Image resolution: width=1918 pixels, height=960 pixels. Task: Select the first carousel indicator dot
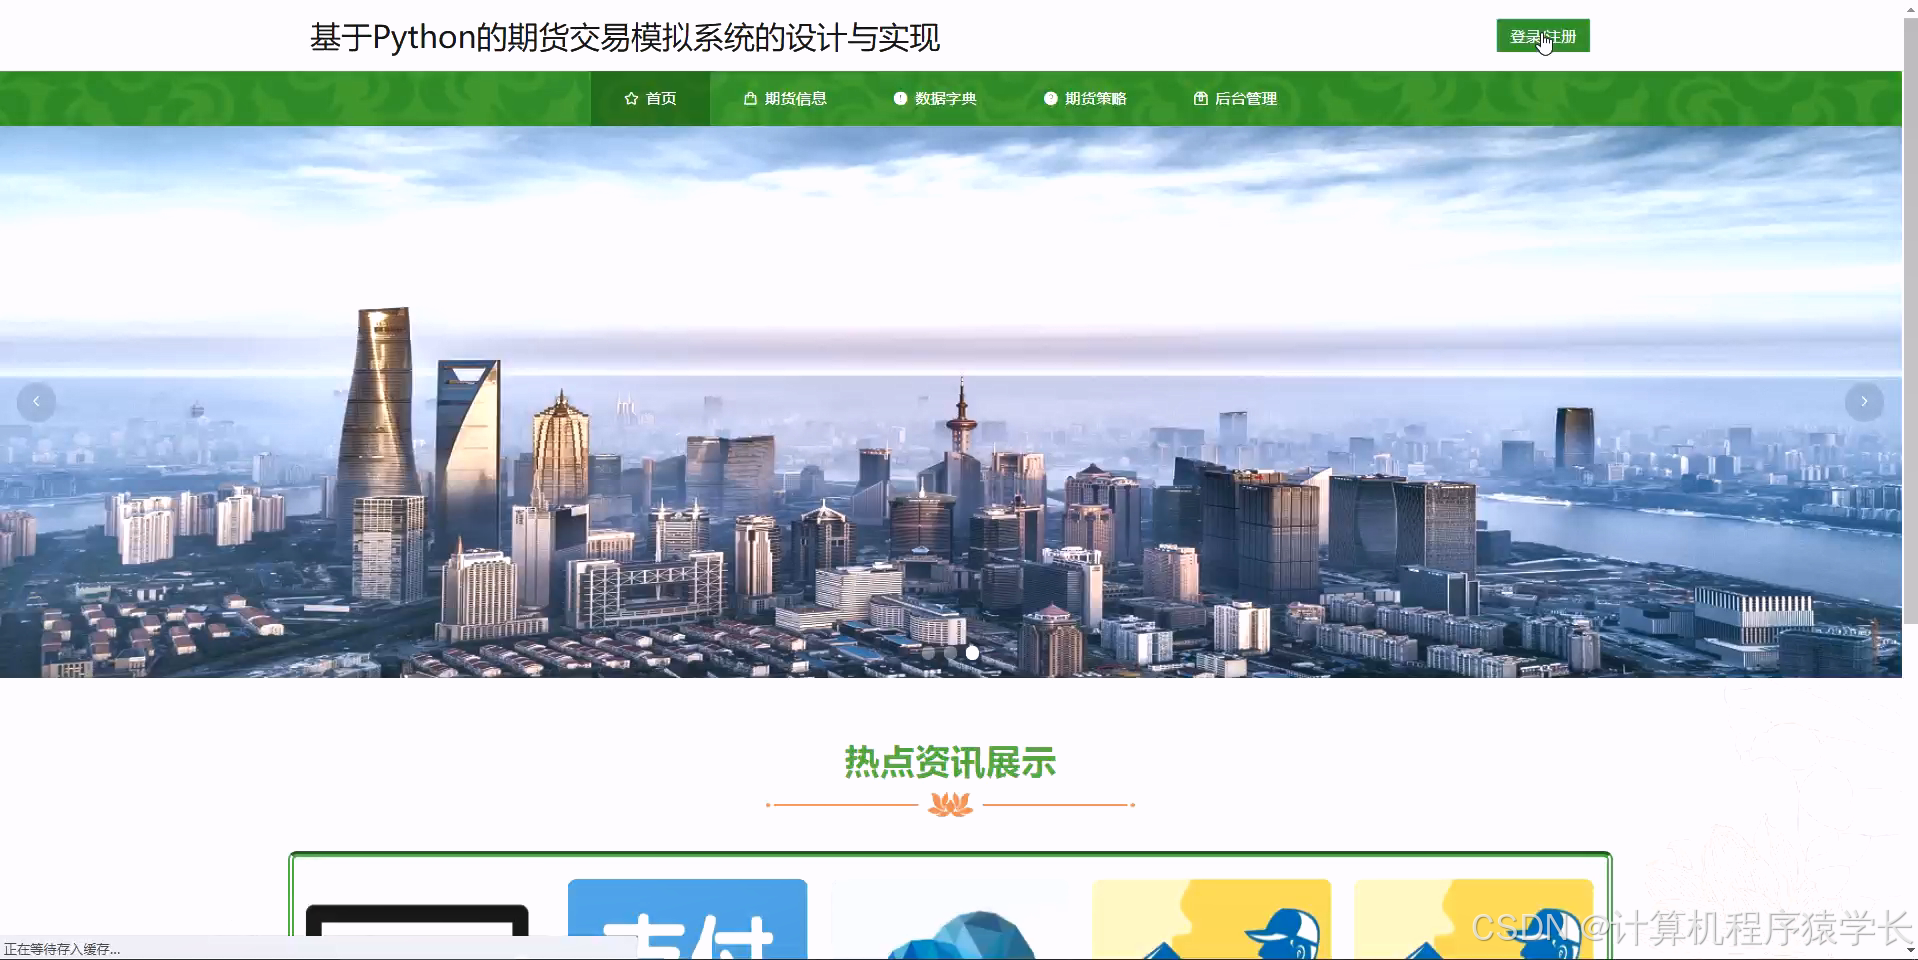point(928,653)
